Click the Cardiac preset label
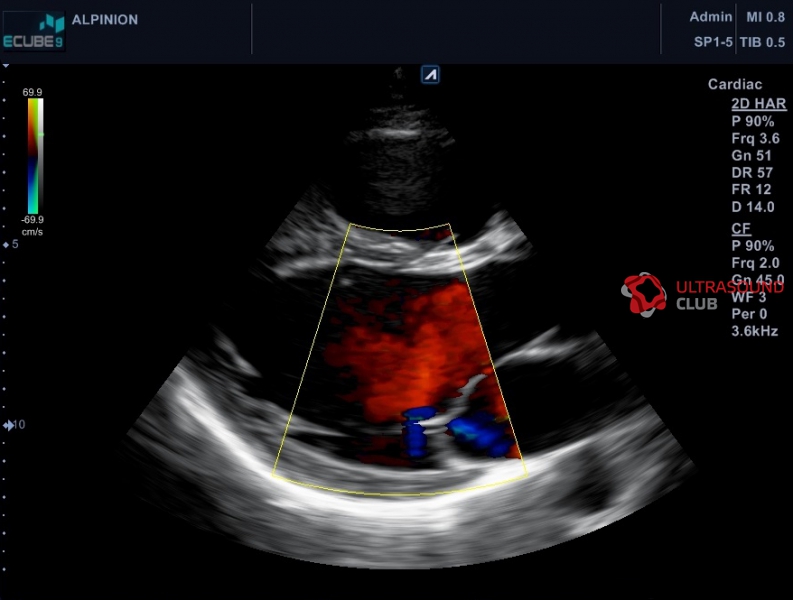Image resolution: width=793 pixels, height=600 pixels. tap(735, 84)
